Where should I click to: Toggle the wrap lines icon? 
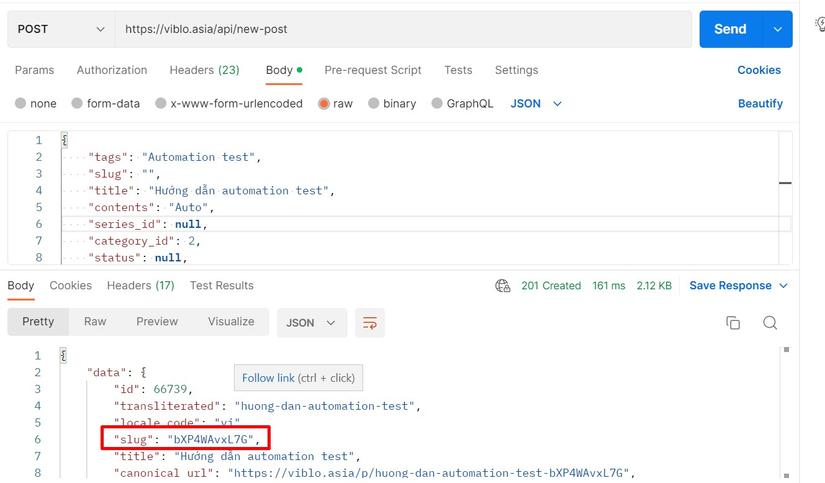[370, 323]
